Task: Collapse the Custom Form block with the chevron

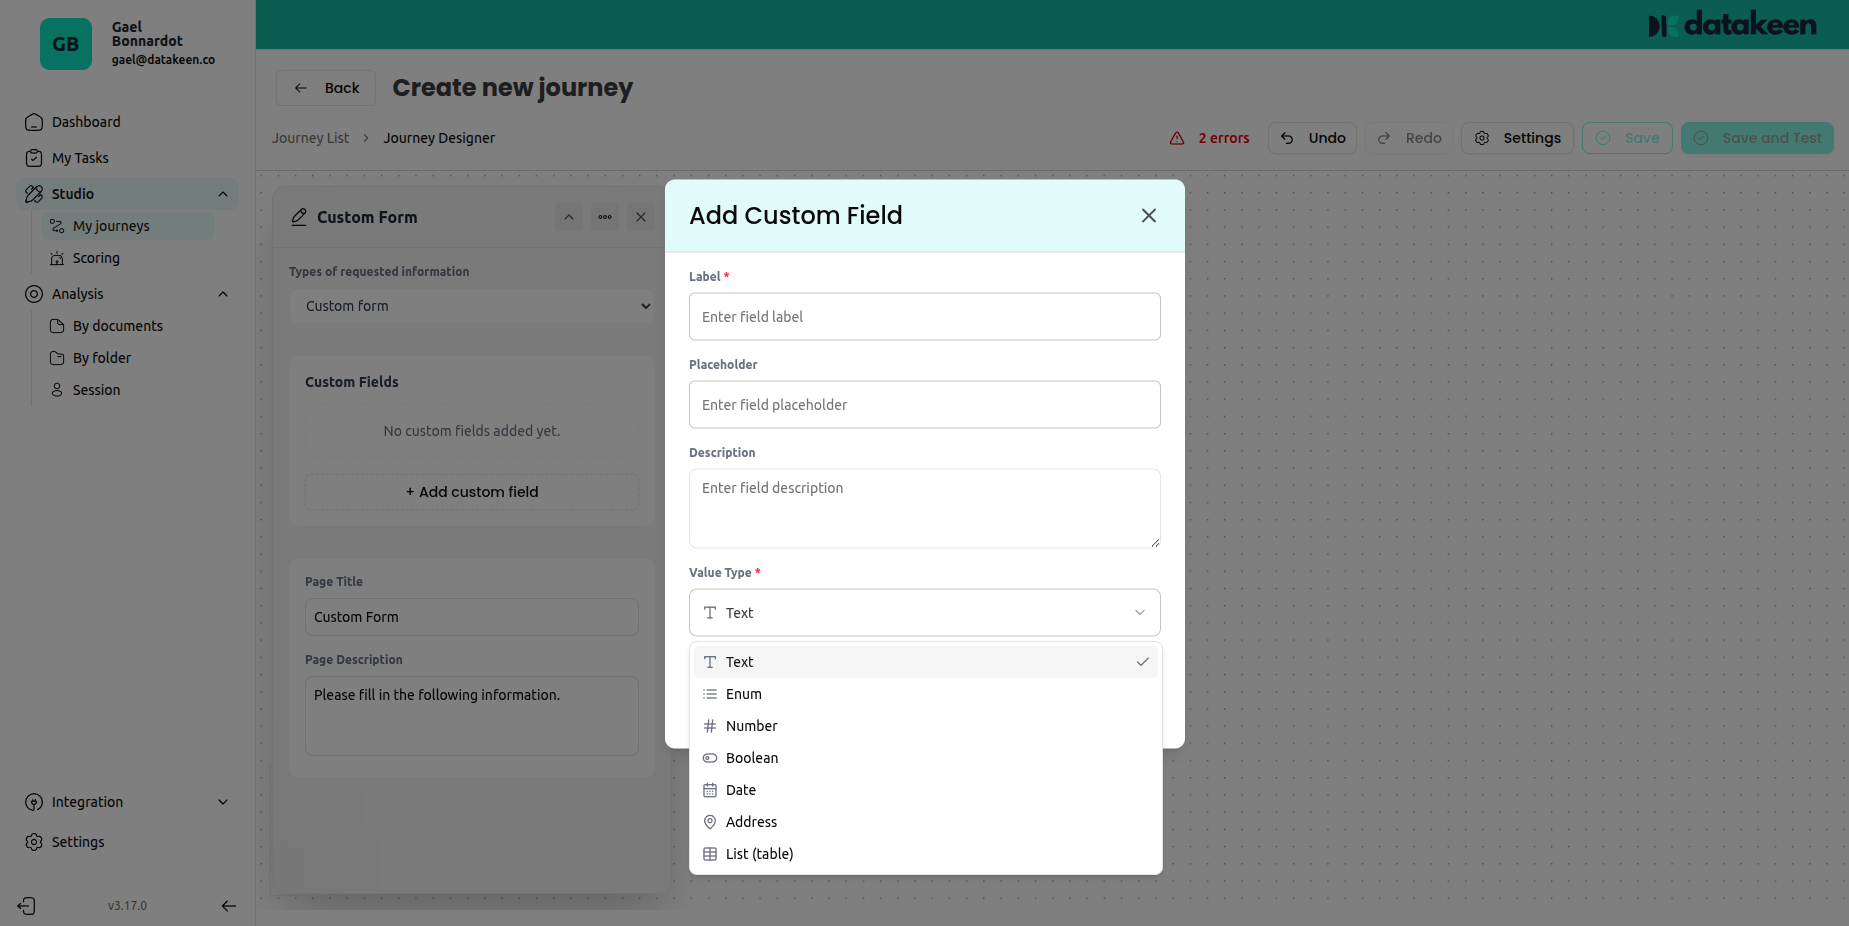Action: pos(568,216)
